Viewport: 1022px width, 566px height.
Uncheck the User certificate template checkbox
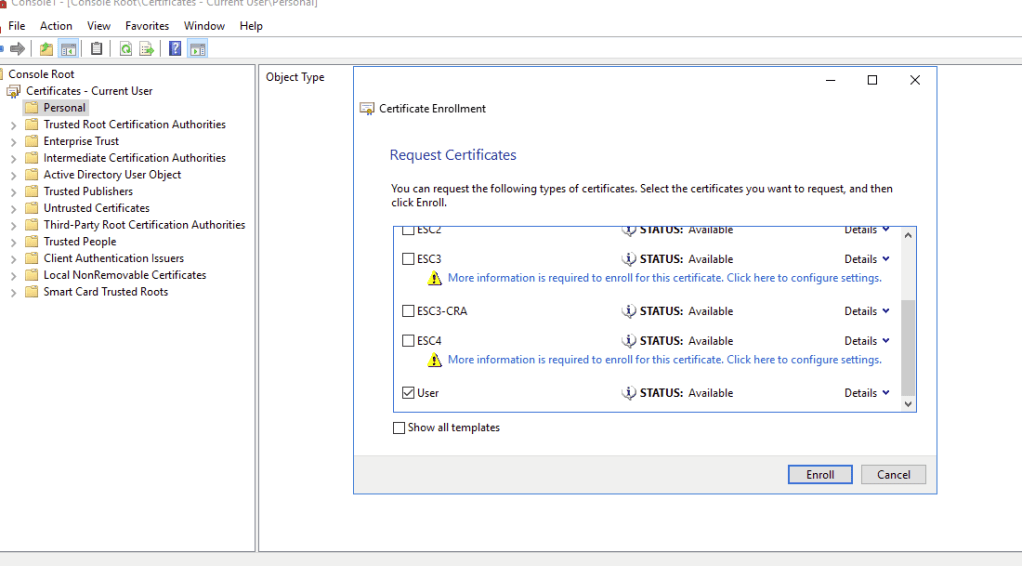[408, 393]
